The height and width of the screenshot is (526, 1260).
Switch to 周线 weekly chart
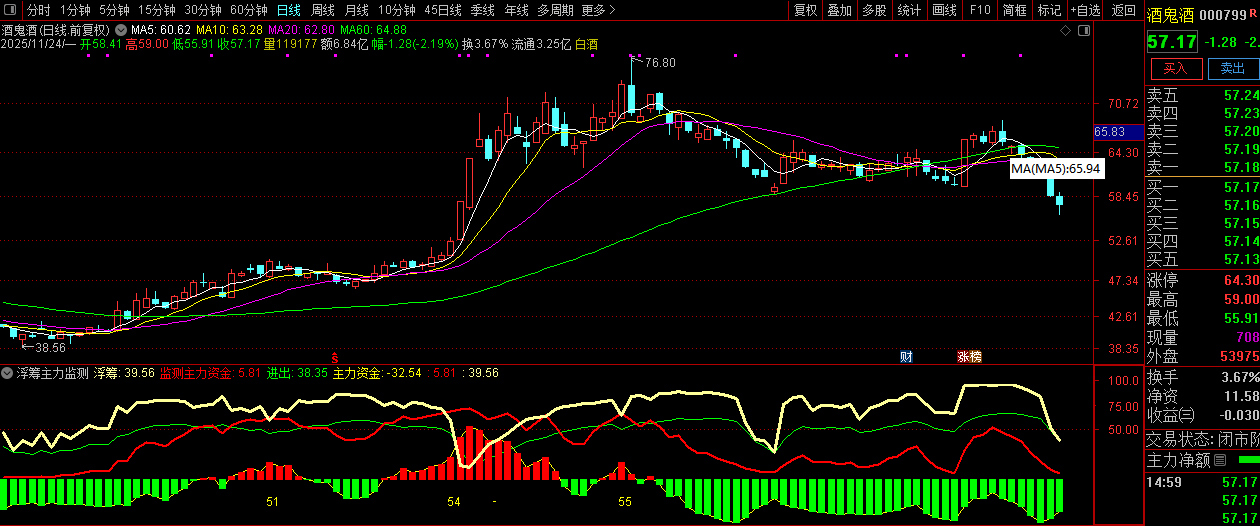tap(323, 10)
